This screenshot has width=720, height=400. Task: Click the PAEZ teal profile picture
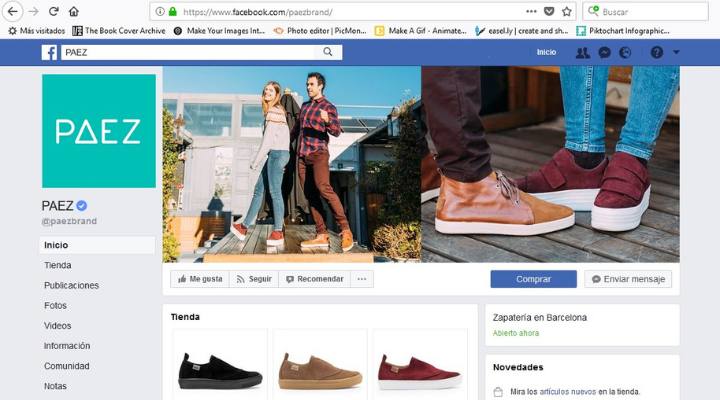click(99, 131)
